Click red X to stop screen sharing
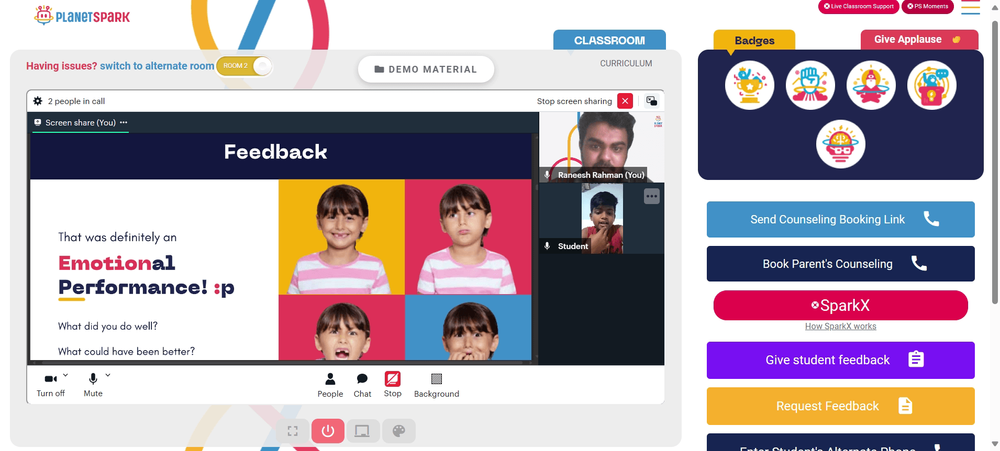Image resolution: width=1000 pixels, height=451 pixels. click(x=625, y=101)
